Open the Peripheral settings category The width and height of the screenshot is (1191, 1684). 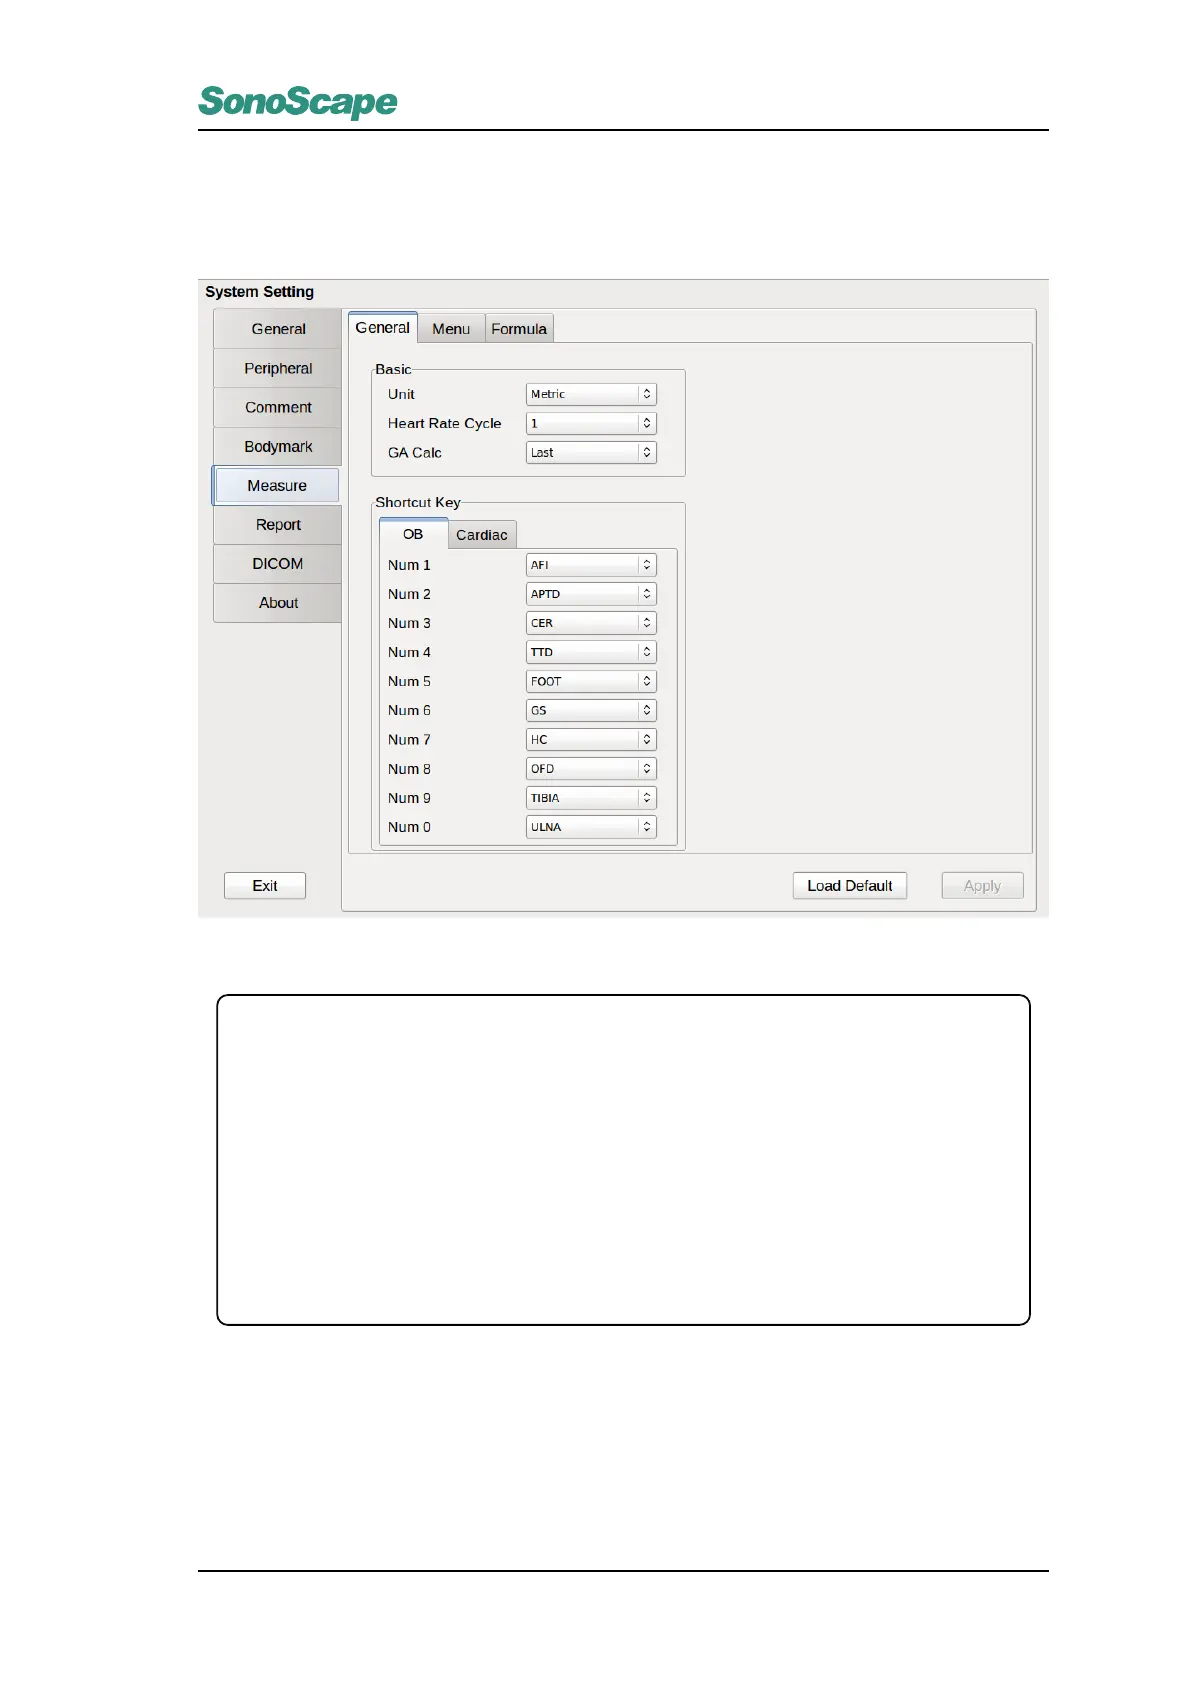pyautogui.click(x=277, y=368)
